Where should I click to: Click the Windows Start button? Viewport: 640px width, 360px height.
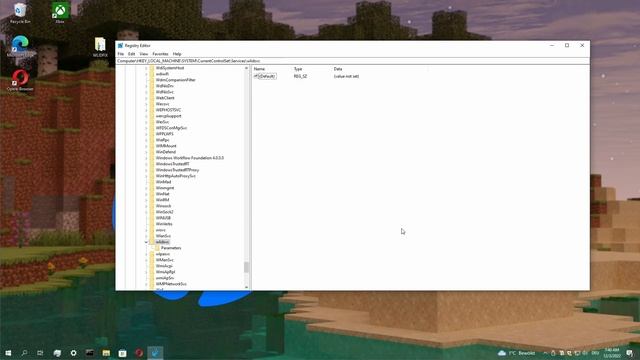(8, 353)
